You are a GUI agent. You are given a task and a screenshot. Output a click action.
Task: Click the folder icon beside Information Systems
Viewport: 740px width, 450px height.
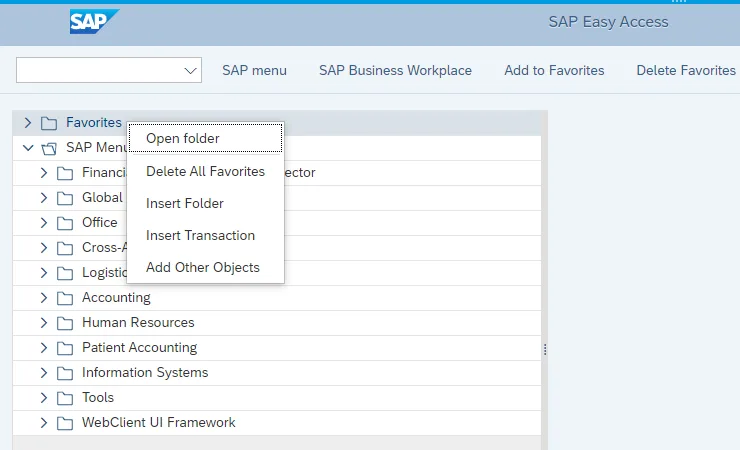click(x=65, y=373)
